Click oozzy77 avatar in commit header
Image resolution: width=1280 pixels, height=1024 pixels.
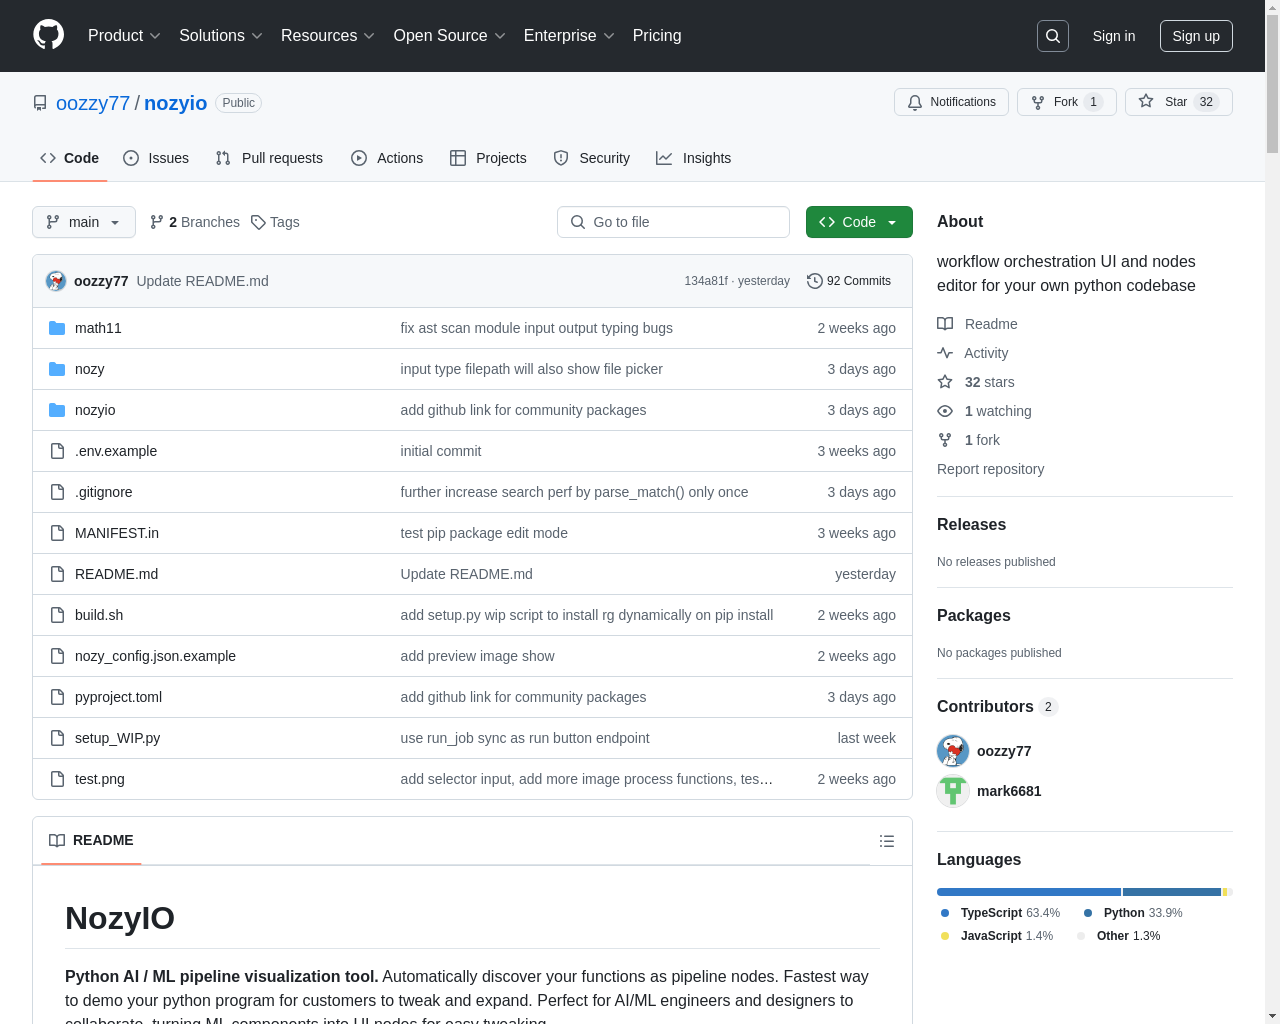tap(56, 281)
